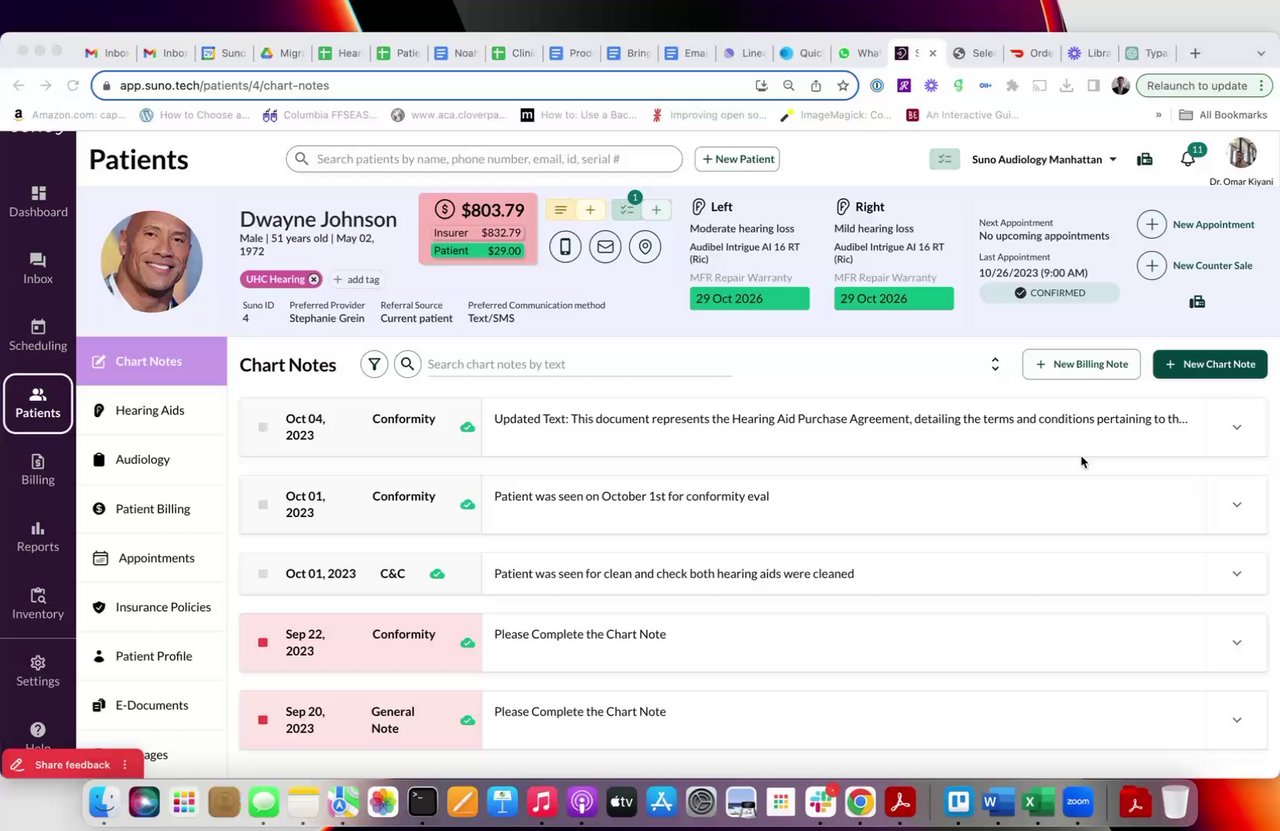Click the location pin icon

click(x=645, y=247)
